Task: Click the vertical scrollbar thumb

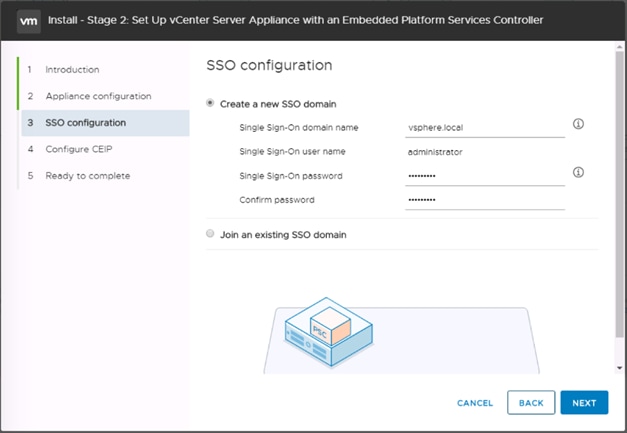Action: 619,194
